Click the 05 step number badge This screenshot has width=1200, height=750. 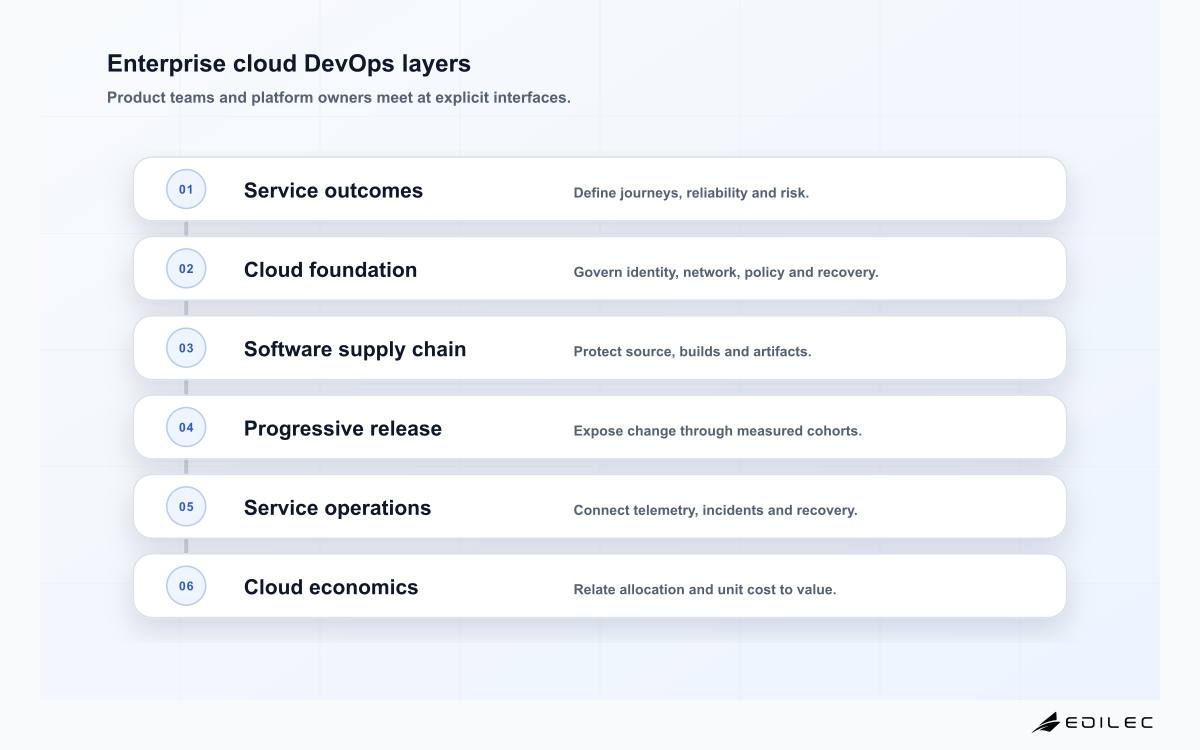[186, 506]
